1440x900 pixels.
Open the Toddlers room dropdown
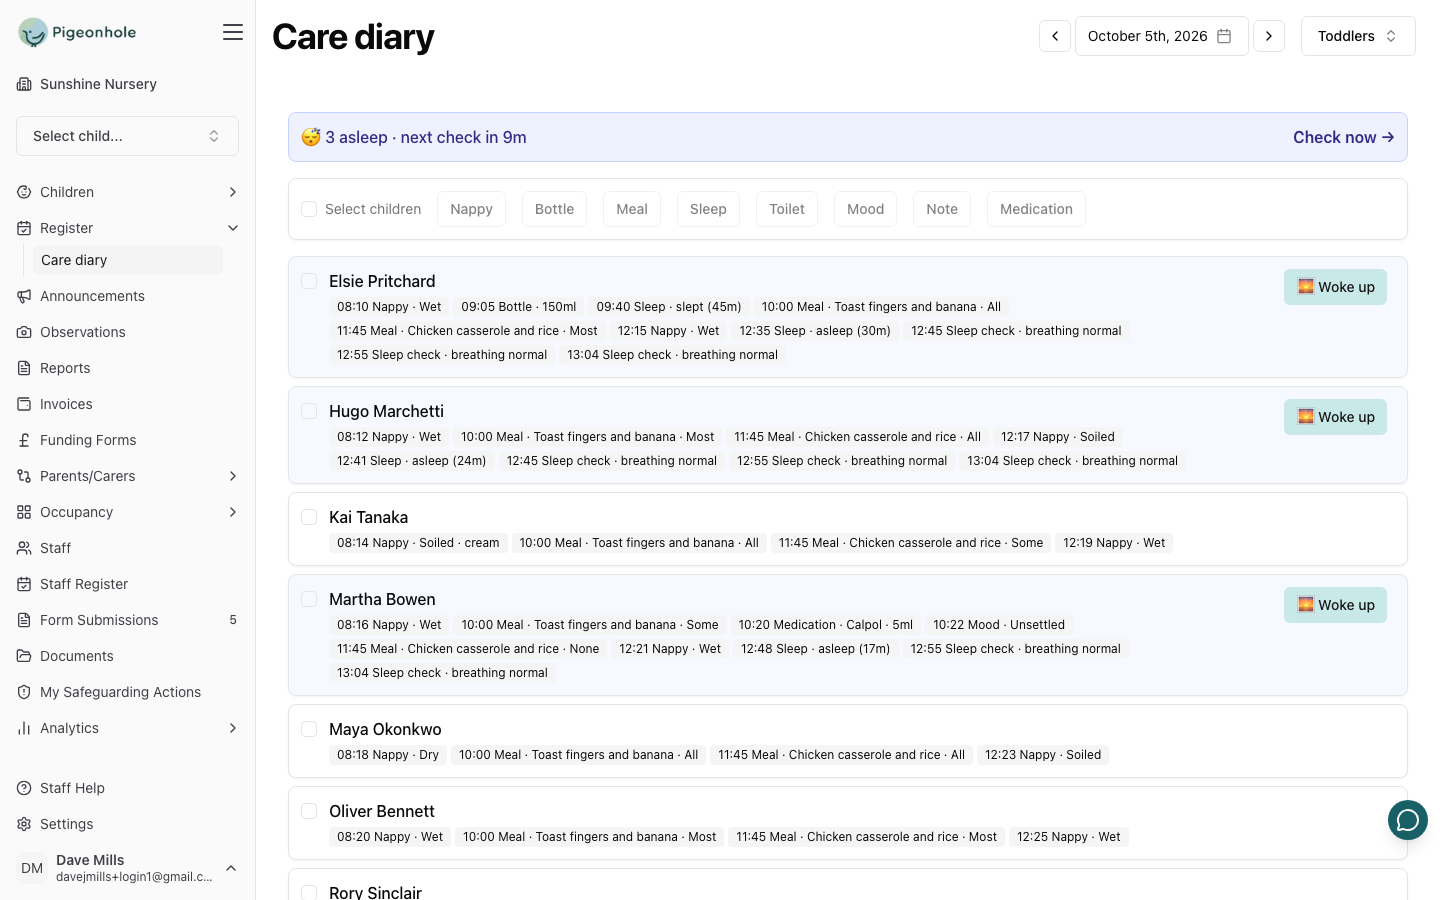(1358, 36)
